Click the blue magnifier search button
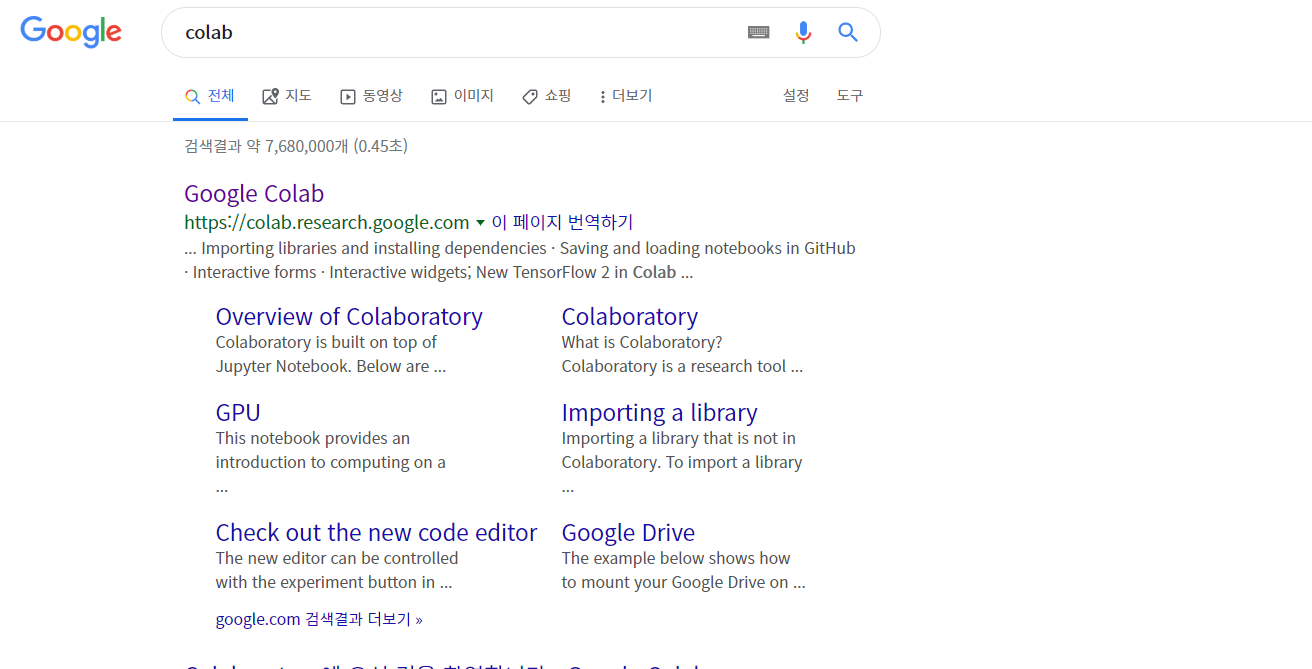This screenshot has width=1312, height=669. coord(848,32)
